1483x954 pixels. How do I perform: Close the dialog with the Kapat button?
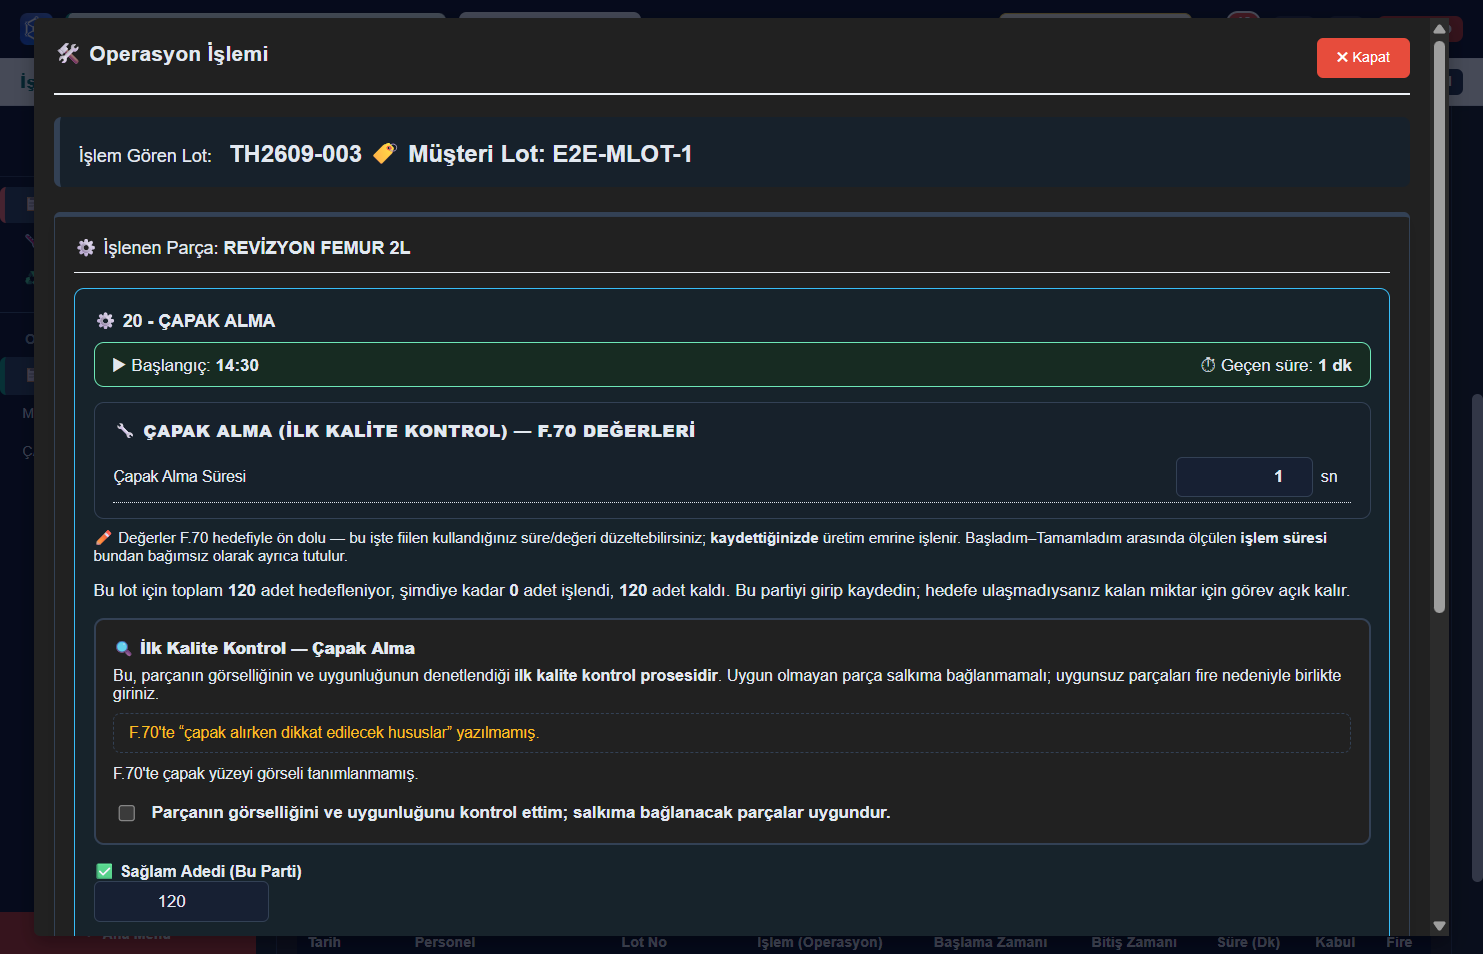pyautogui.click(x=1362, y=57)
